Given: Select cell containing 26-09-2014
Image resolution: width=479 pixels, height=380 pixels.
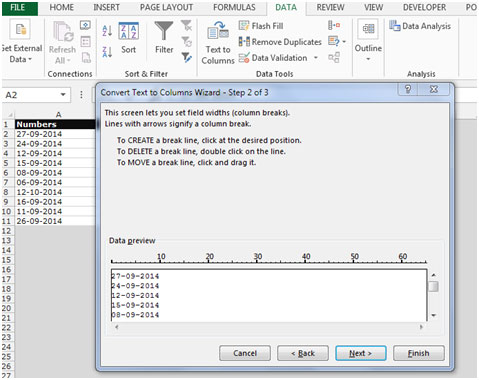Looking at the screenshot, I should pos(55,221).
